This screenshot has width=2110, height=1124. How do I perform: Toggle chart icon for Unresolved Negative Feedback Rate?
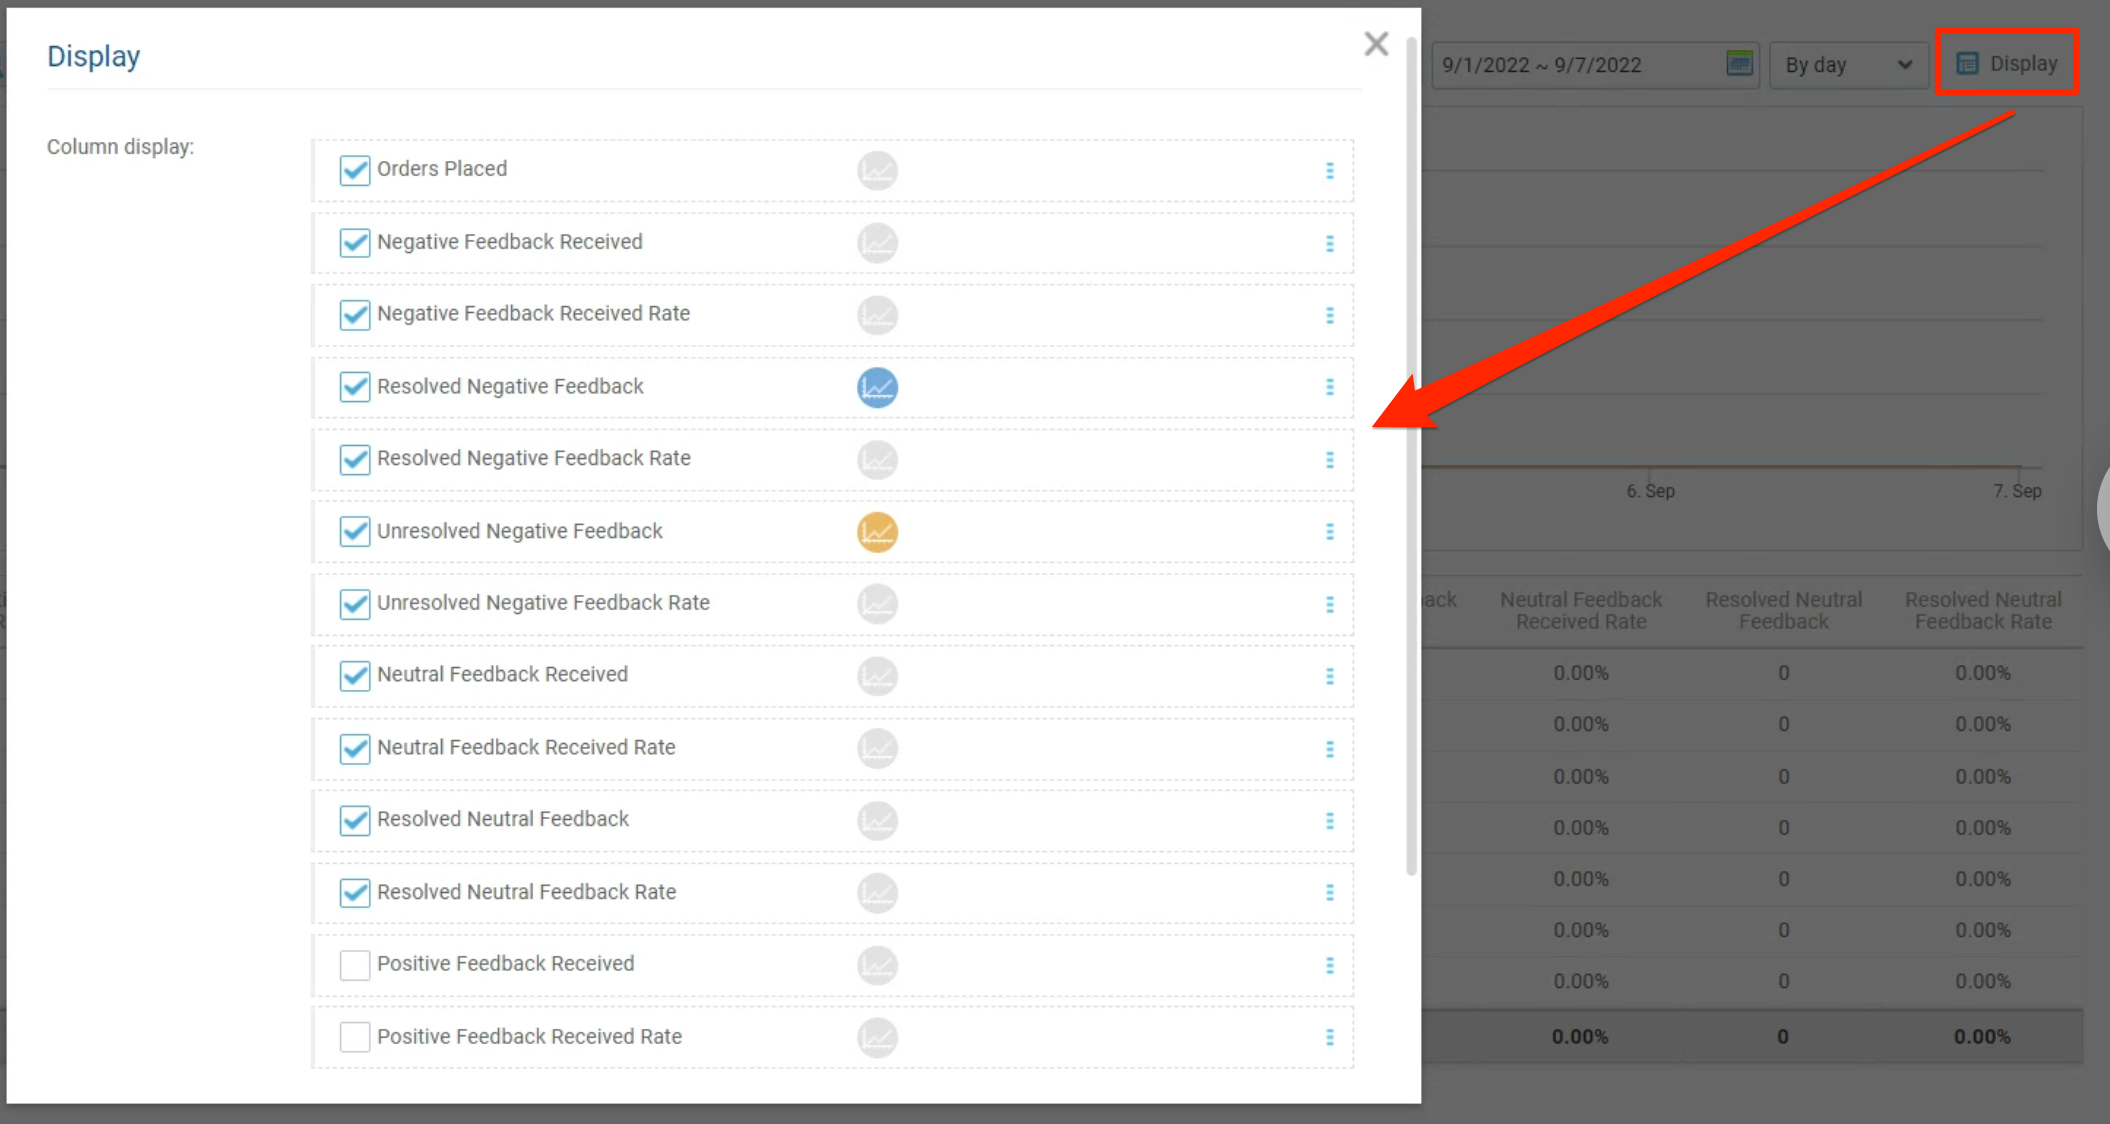877,604
